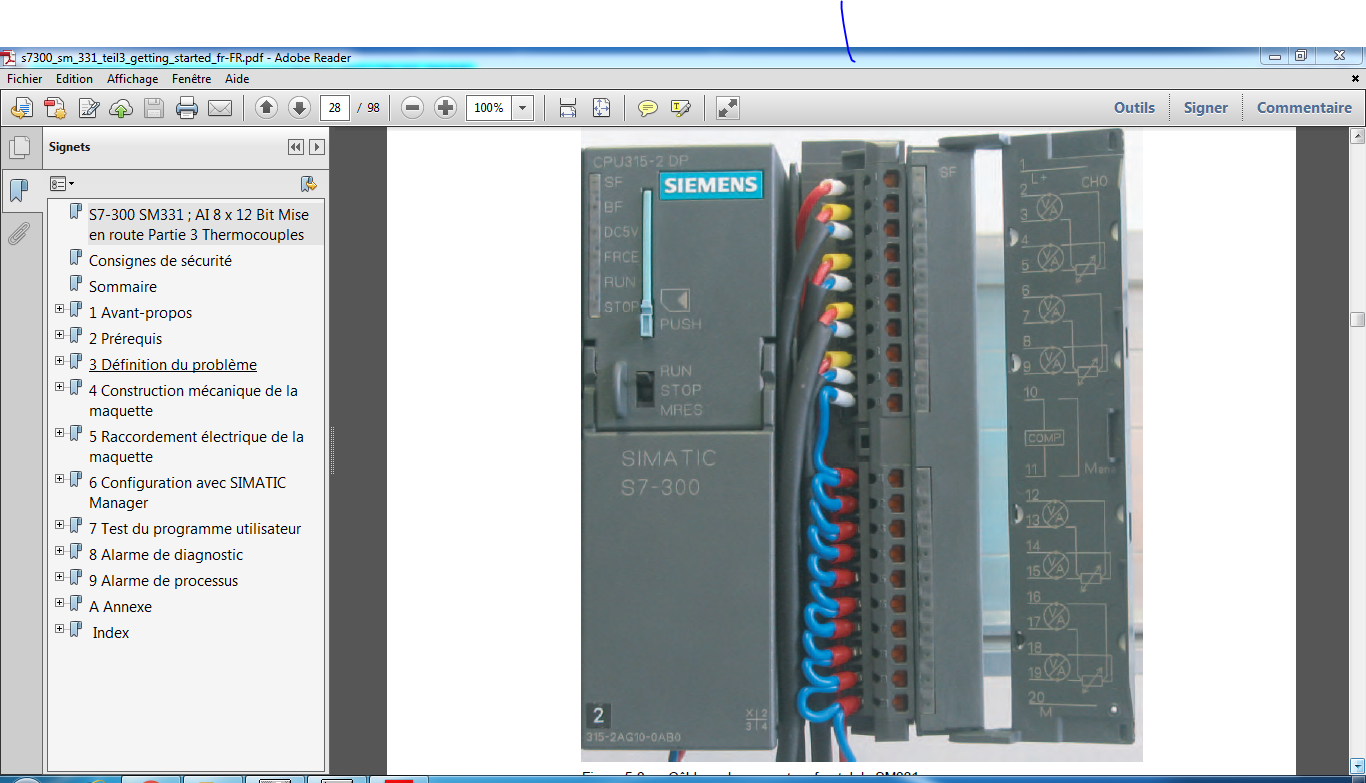This screenshot has width=1366, height=783.
Task: Open the Fenêtre menu
Action: click(191, 79)
